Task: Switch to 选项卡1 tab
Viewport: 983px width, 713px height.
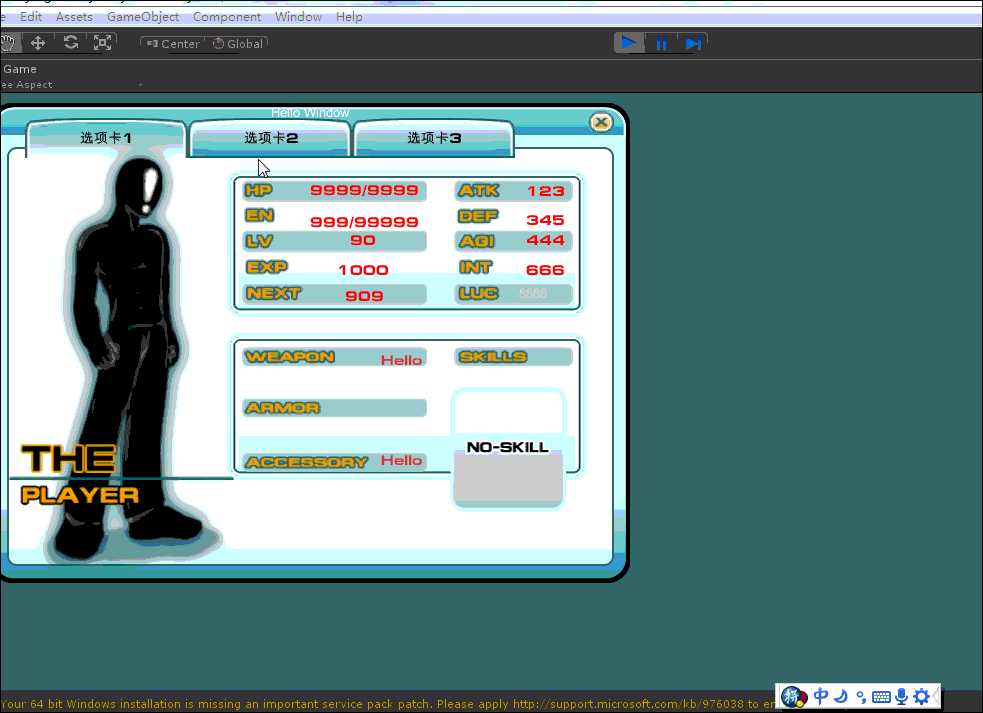Action: coord(106,138)
